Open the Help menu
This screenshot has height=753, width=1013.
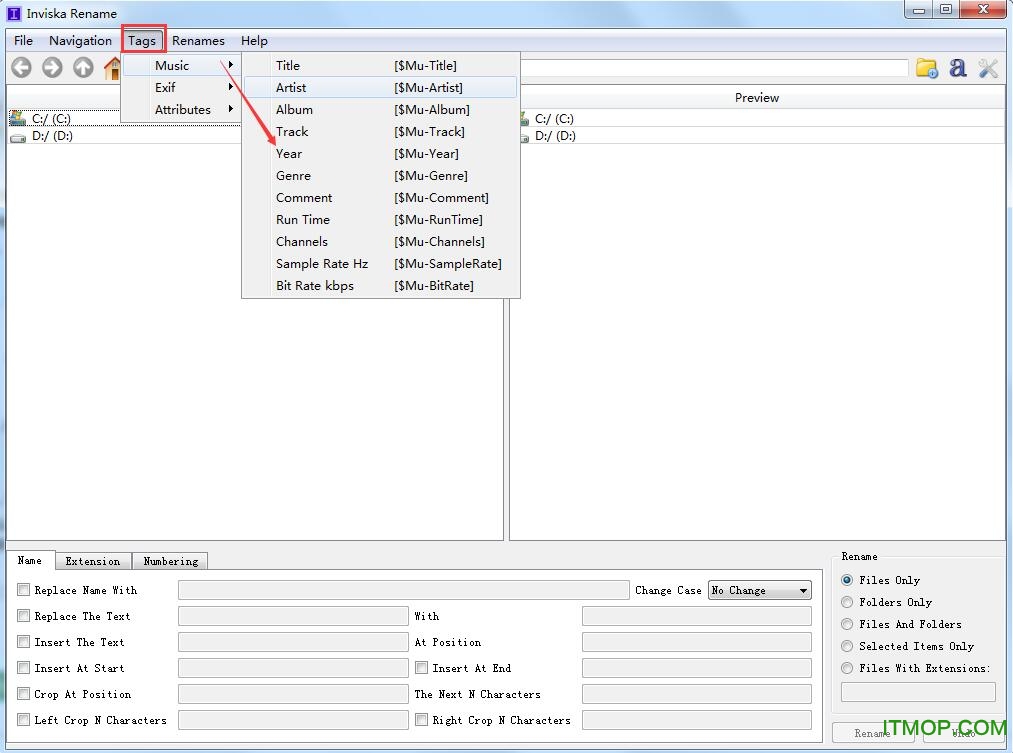(254, 40)
